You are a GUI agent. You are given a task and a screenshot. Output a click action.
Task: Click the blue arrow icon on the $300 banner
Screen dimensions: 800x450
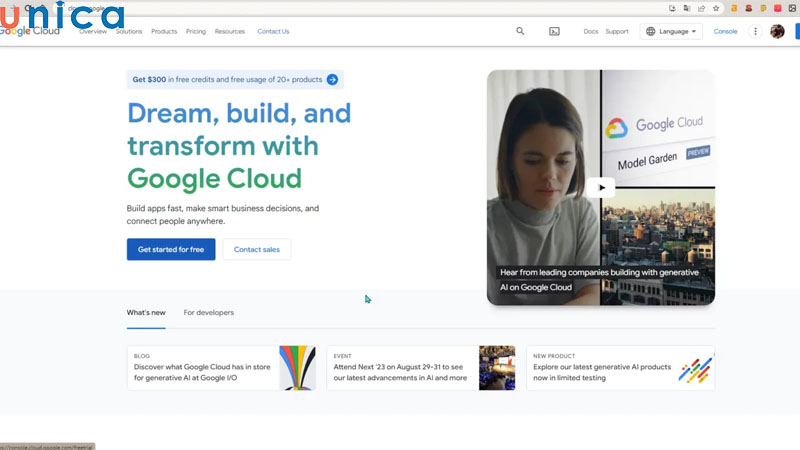point(332,80)
